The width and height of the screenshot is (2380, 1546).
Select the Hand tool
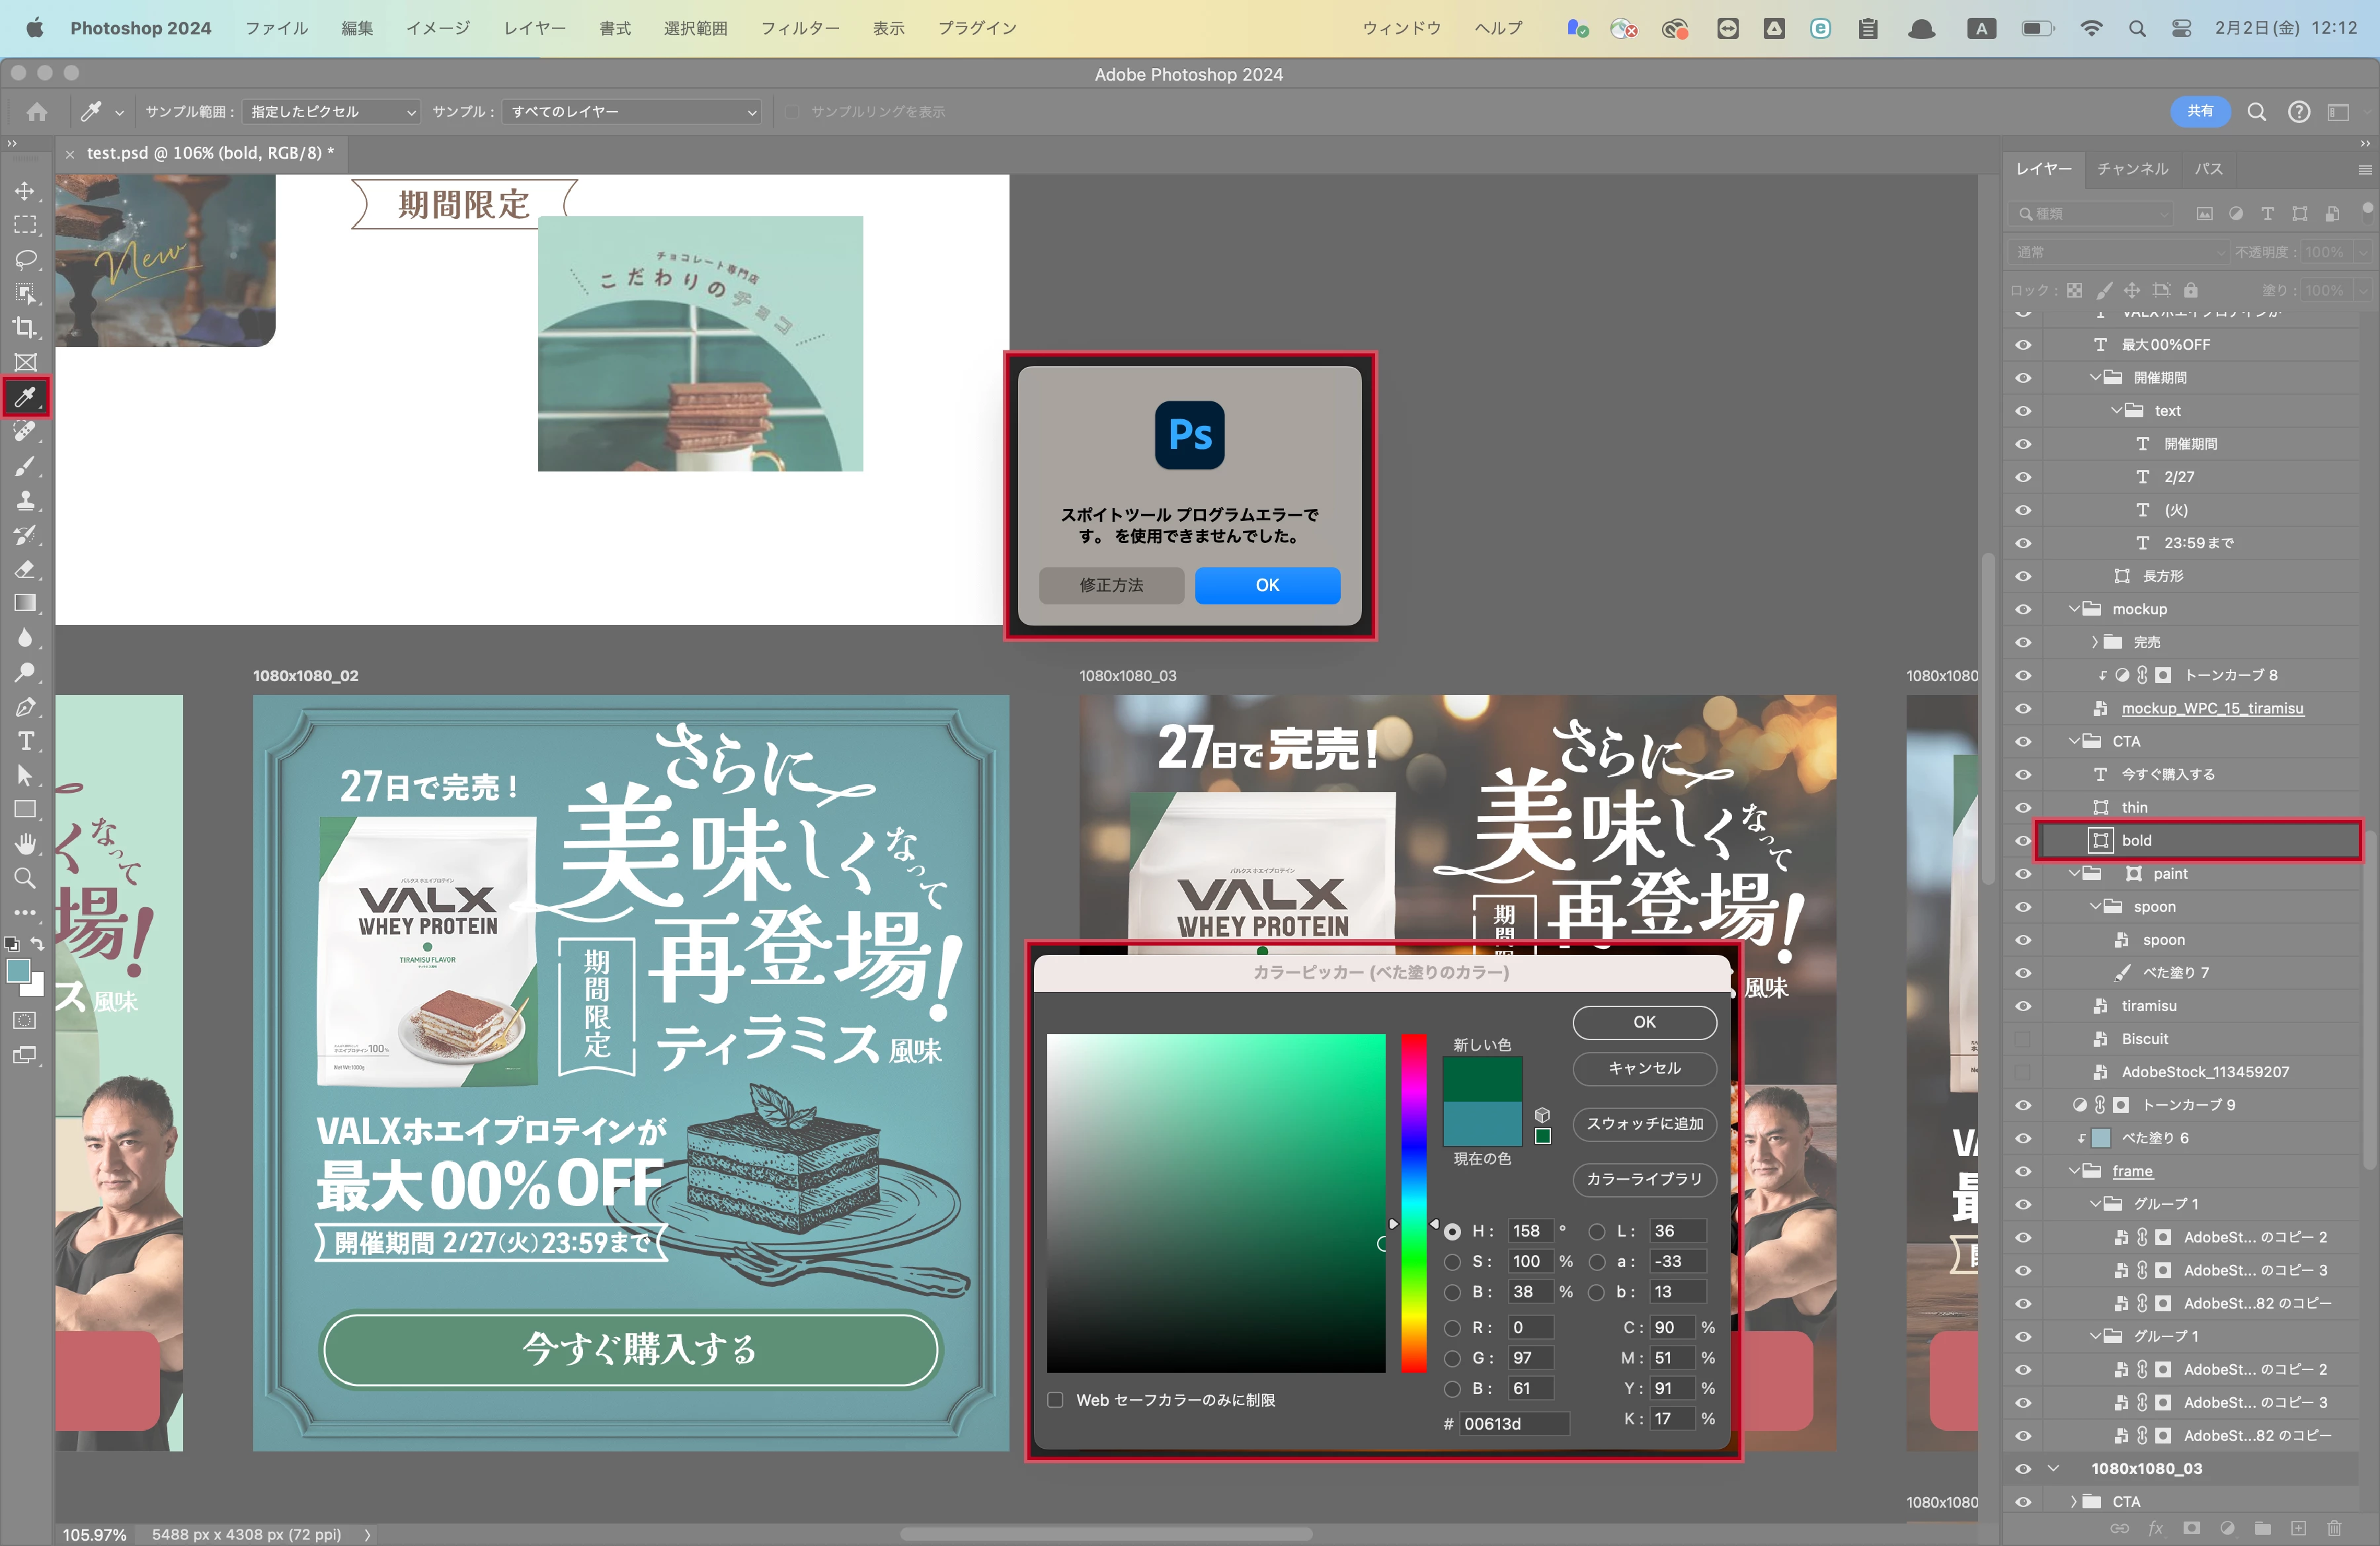pos(25,844)
